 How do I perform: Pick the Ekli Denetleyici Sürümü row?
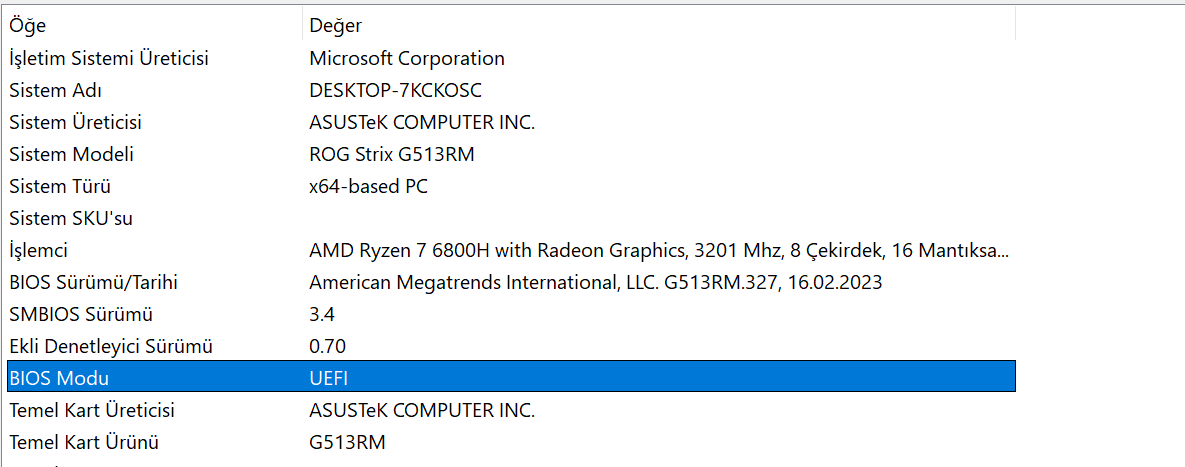pyautogui.click(x=111, y=346)
